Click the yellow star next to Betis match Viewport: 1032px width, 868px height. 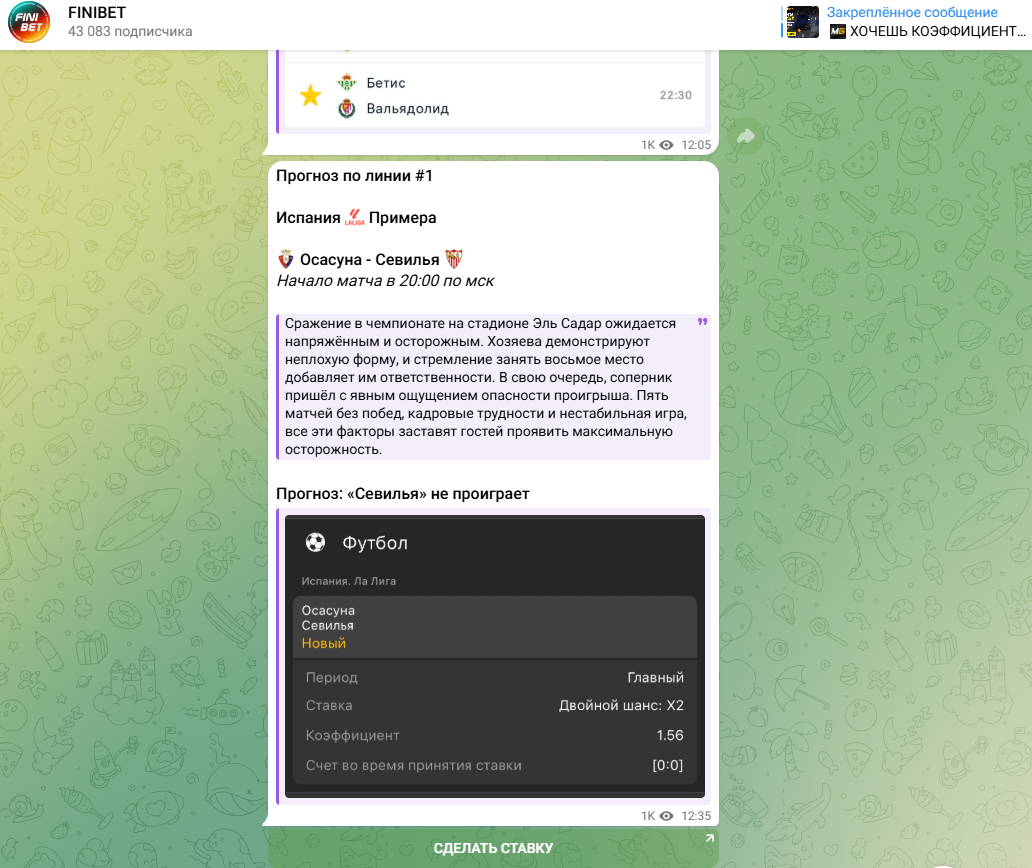click(310, 96)
